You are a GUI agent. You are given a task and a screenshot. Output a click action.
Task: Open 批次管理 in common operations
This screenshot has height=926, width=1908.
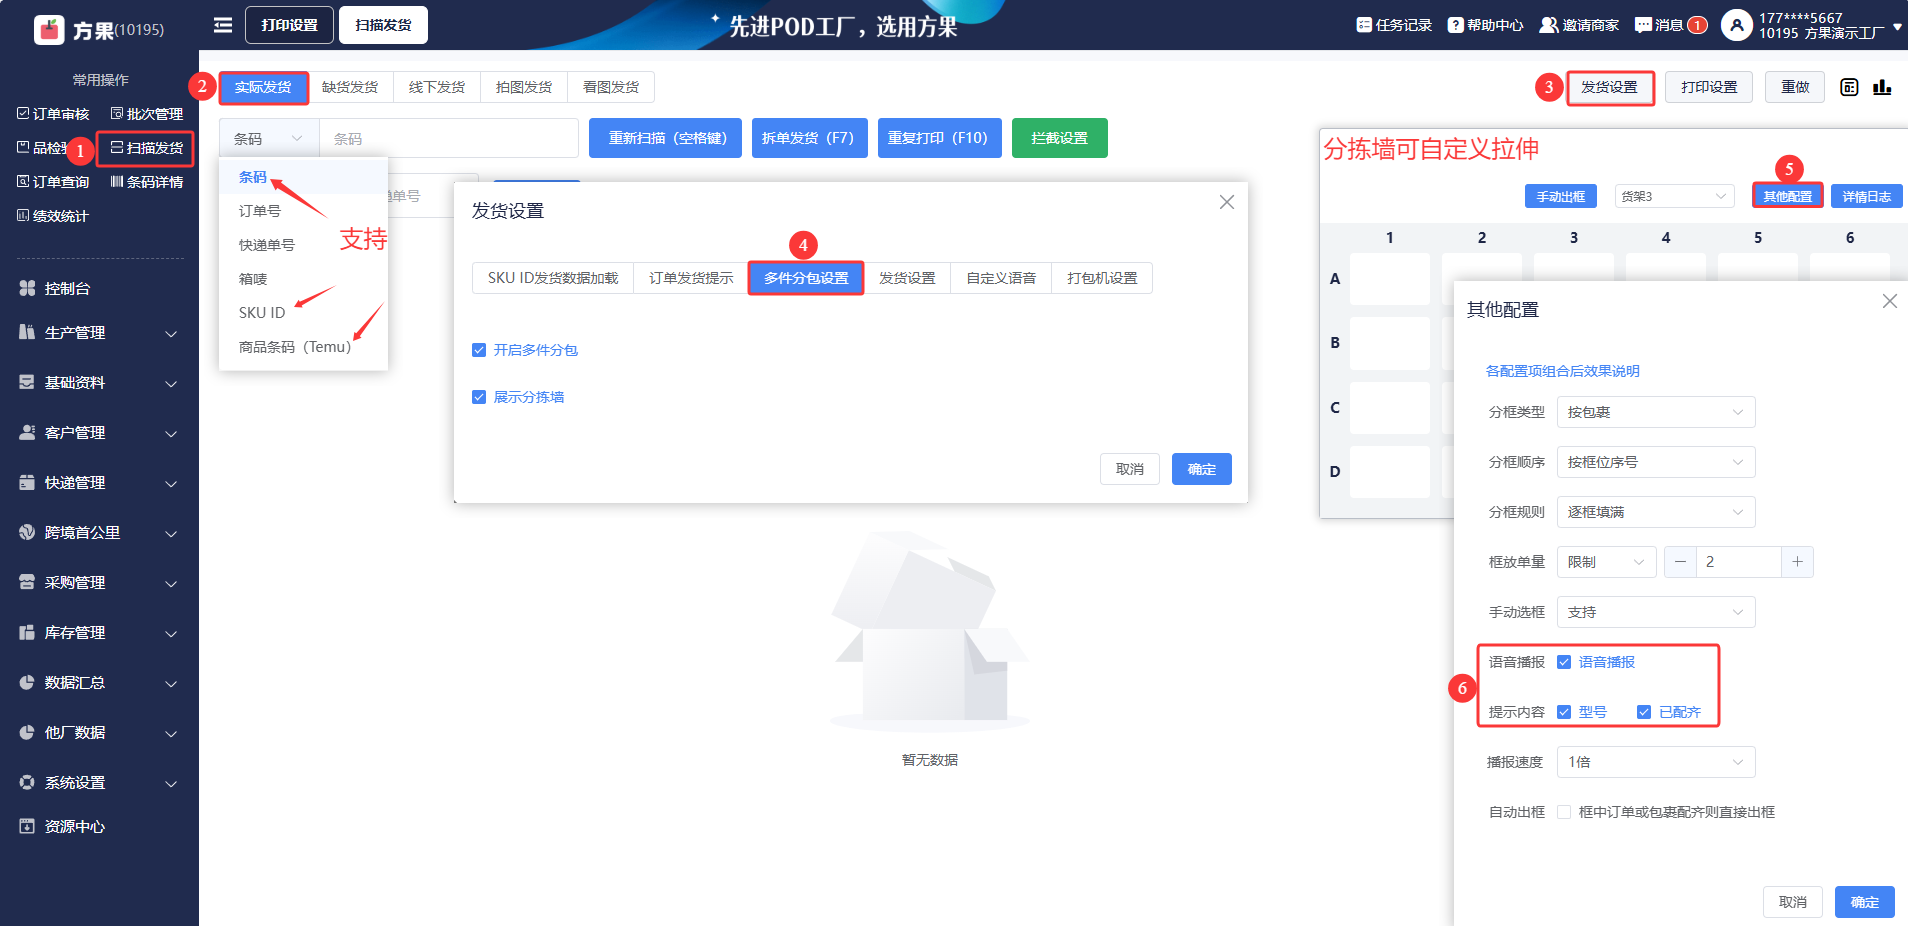(x=147, y=114)
